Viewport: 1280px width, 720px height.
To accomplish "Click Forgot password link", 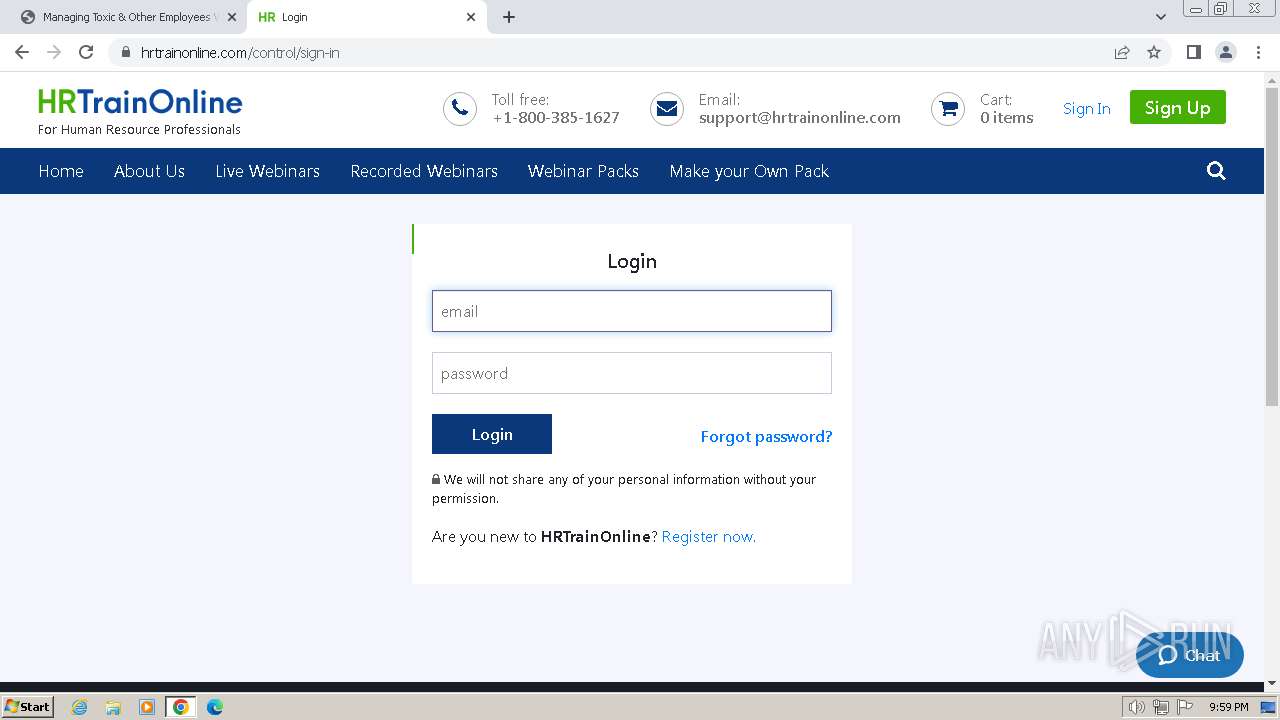I will pyautogui.click(x=766, y=436).
